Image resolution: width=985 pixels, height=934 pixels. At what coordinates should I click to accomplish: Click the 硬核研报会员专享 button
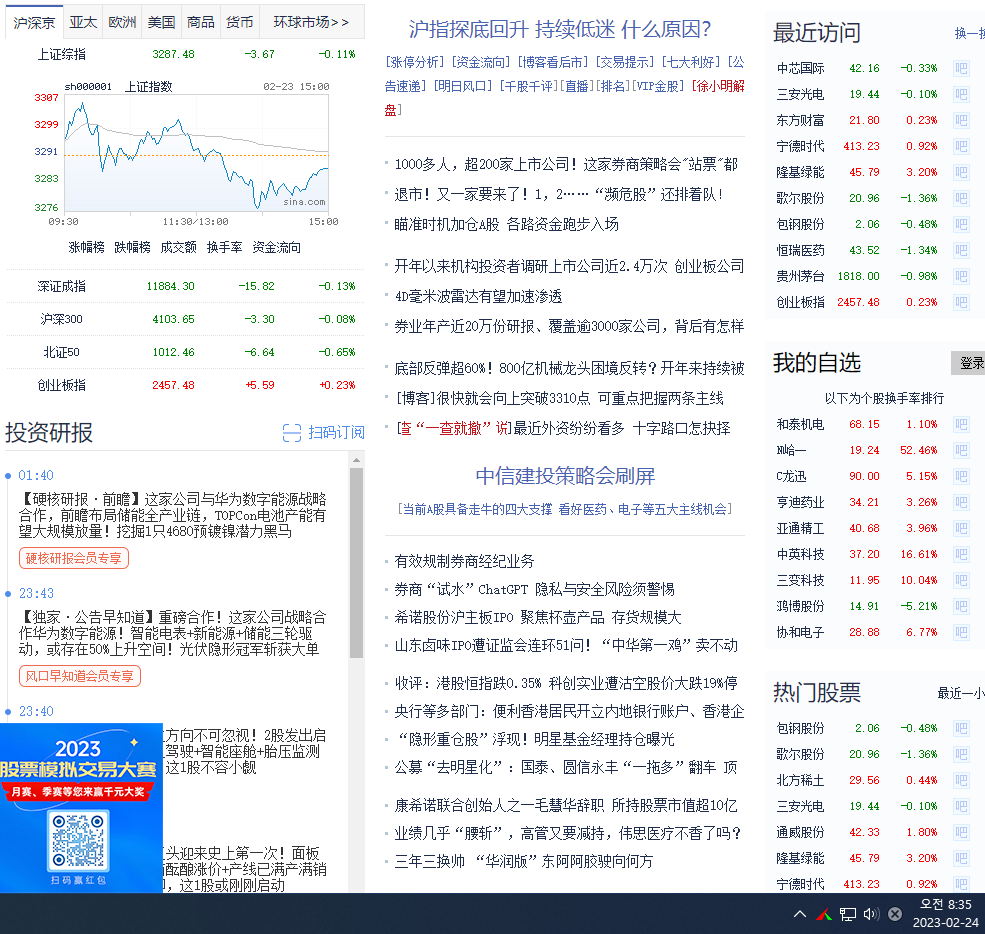(x=74, y=558)
